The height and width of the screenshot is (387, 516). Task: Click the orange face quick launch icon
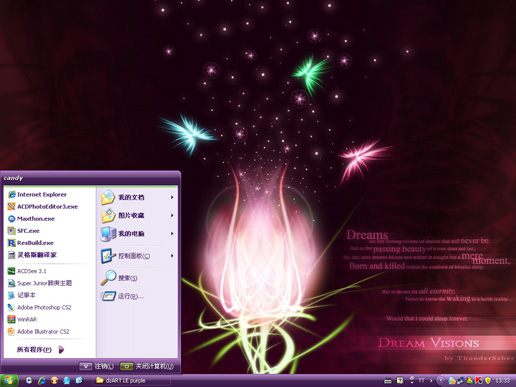click(54, 380)
